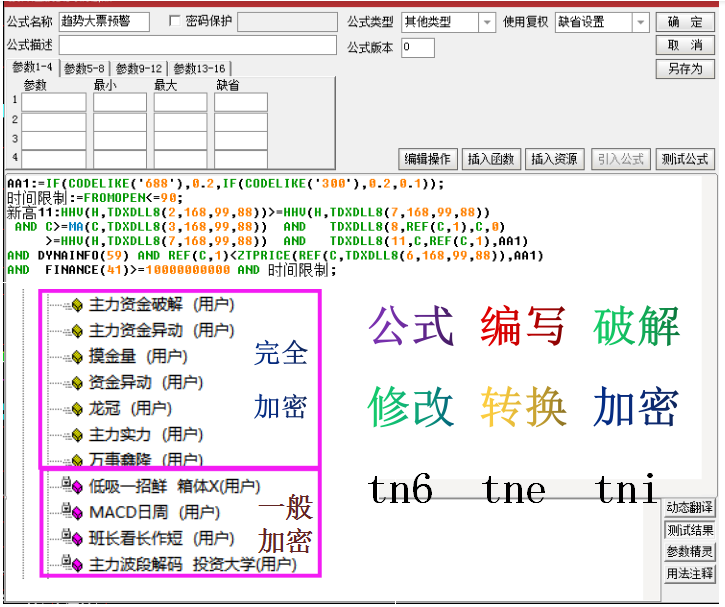Viewport: 725px width, 607px height.
Task: Click the locked icon beside MACD日周
Action: pyautogui.click(x=73, y=511)
